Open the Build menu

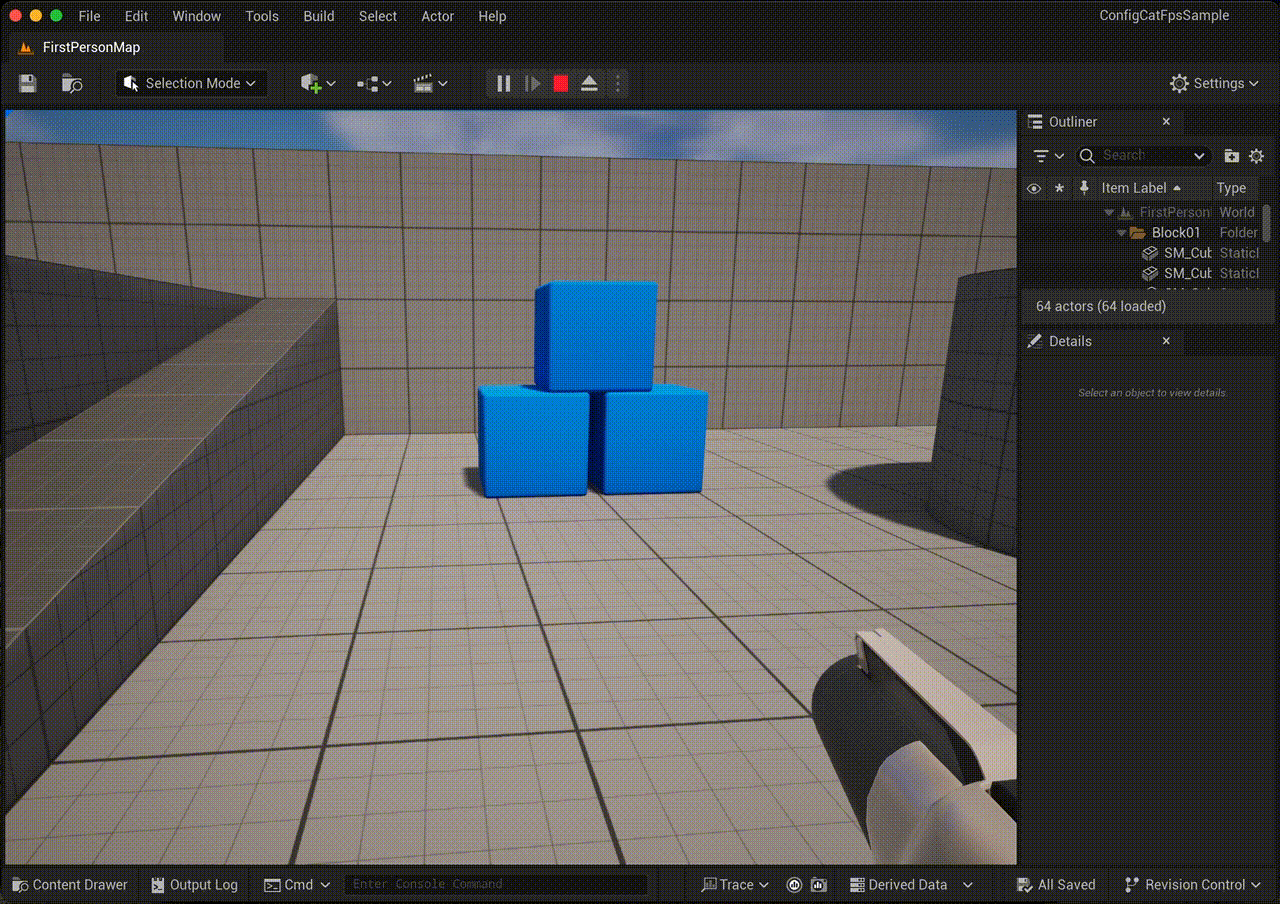point(318,16)
